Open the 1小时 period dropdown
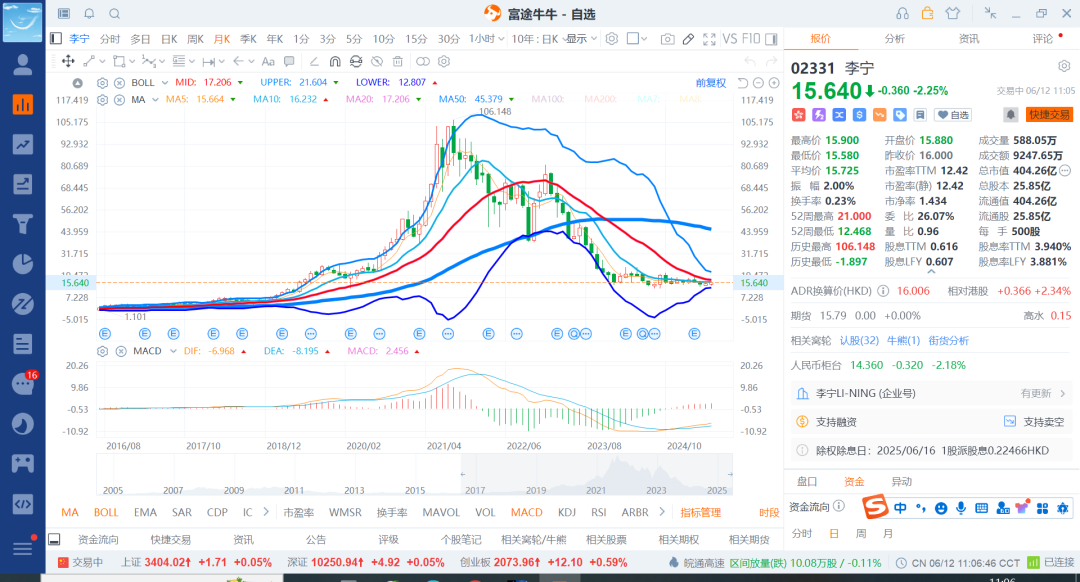Viewport: 1080px width, 582px height. [x=486, y=39]
